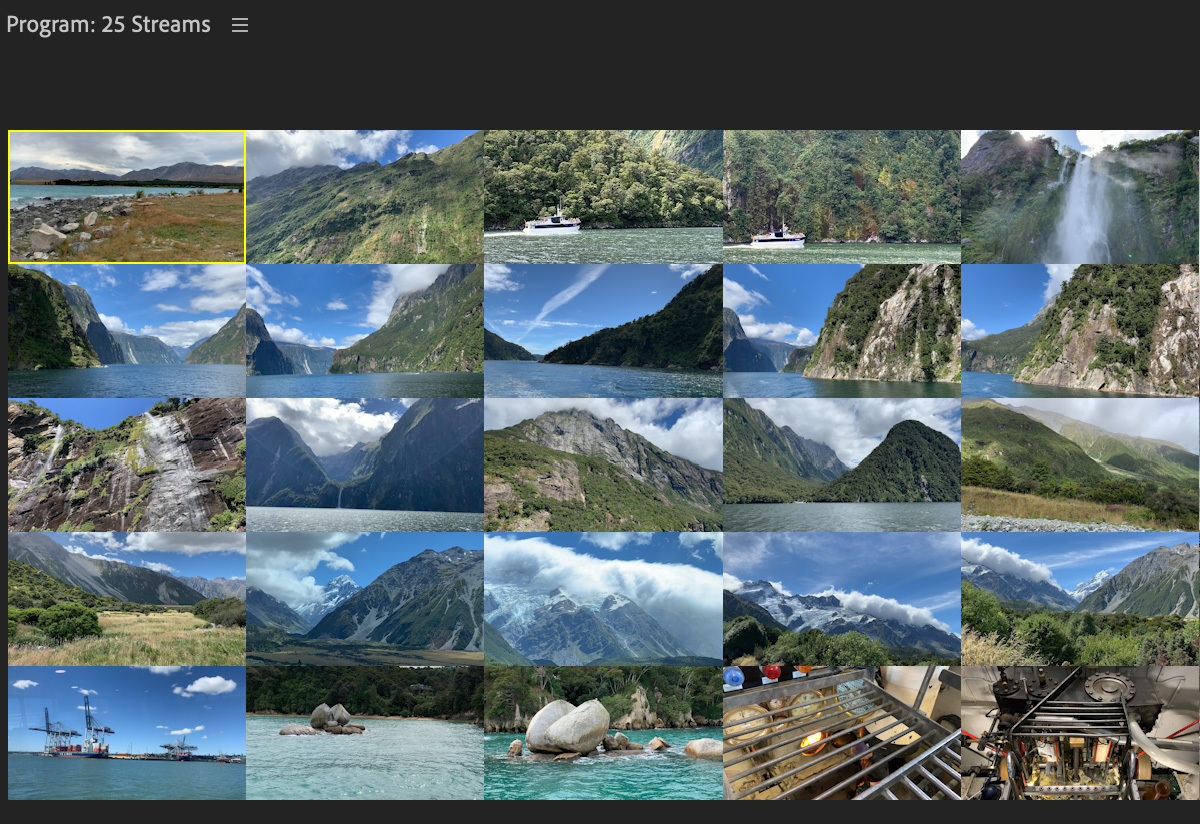The height and width of the screenshot is (824, 1200).
Task: Select the cloud-covered glacier close-up stream
Action: (x=603, y=599)
